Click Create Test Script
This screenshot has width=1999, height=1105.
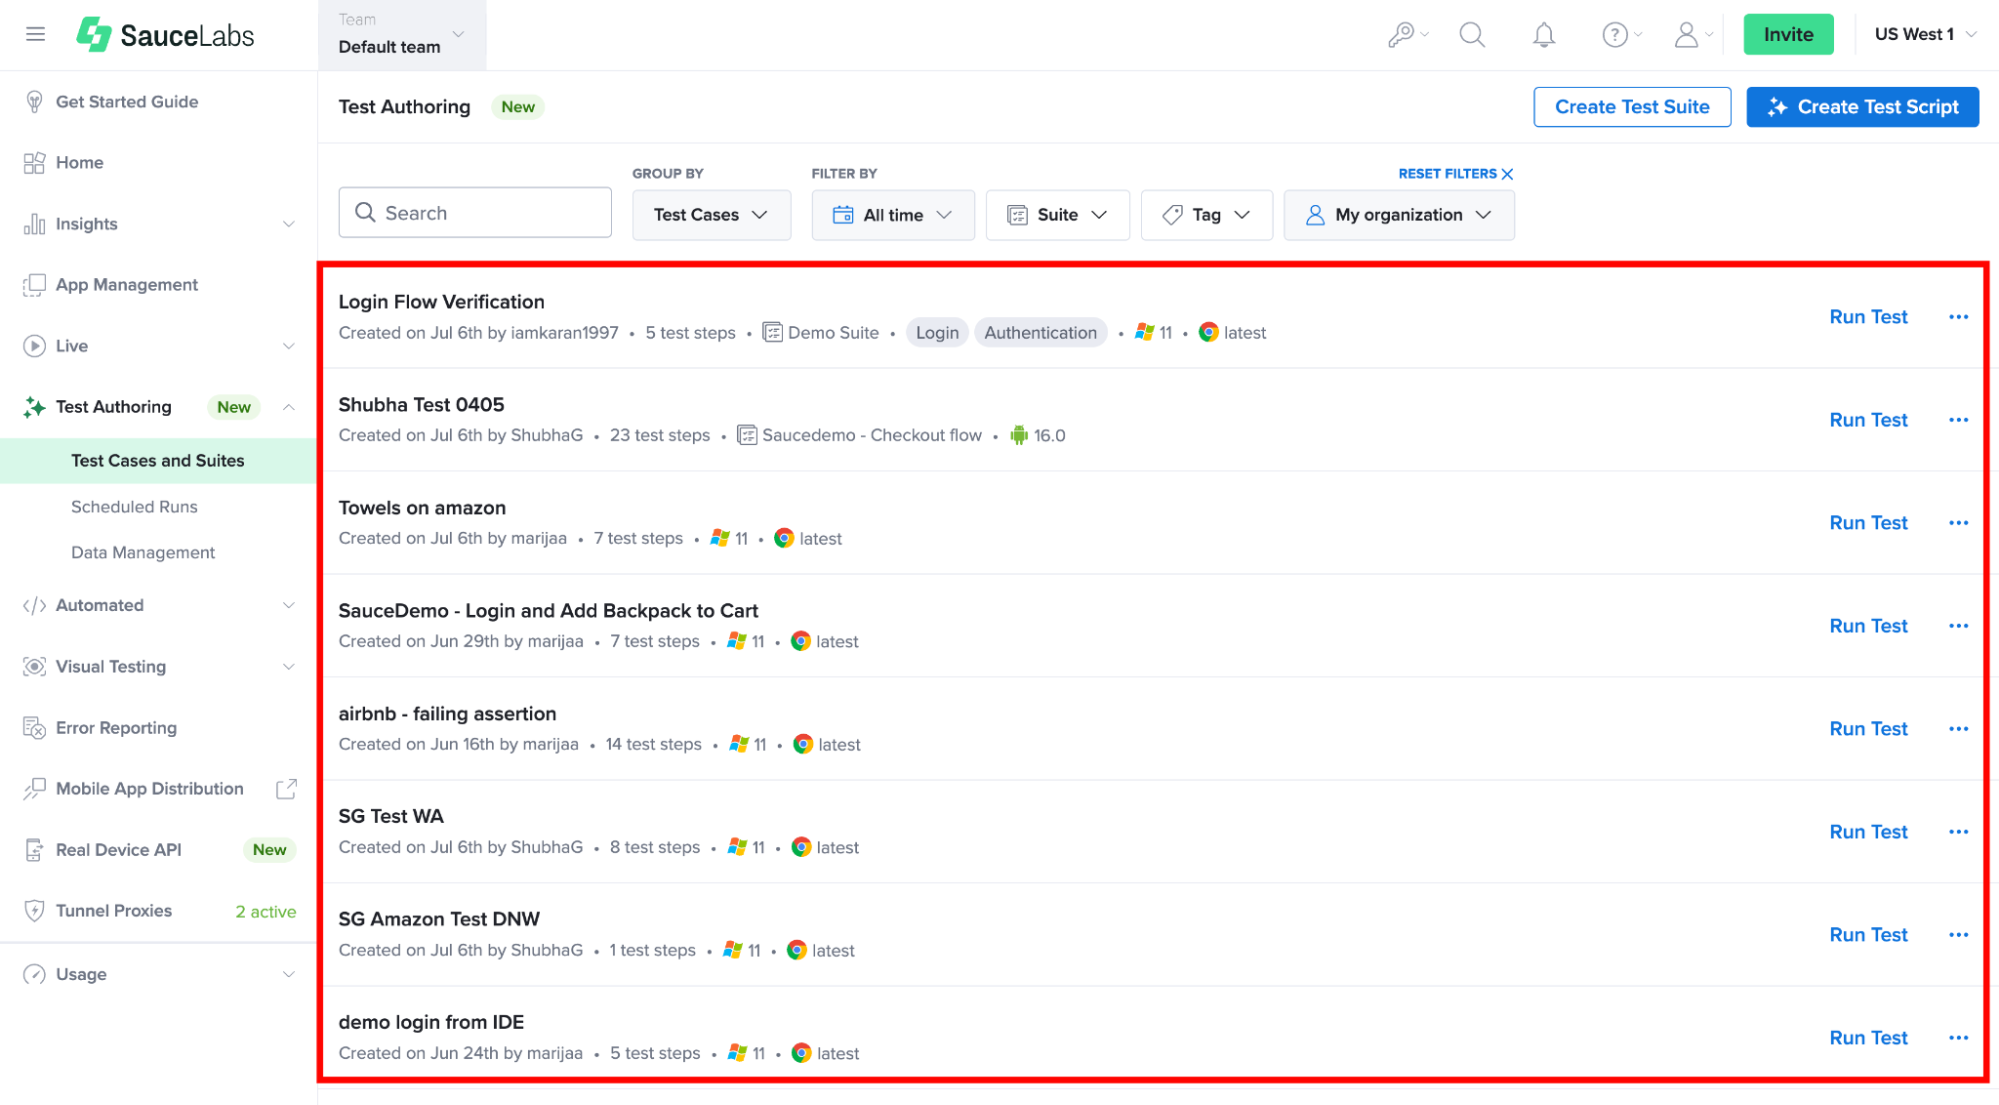[x=1862, y=107]
